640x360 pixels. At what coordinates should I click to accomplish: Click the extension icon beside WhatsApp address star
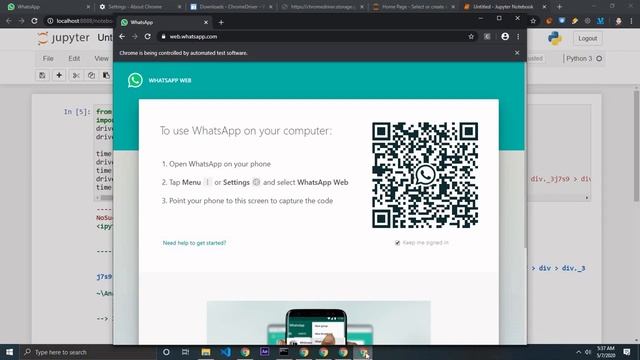[x=487, y=37]
